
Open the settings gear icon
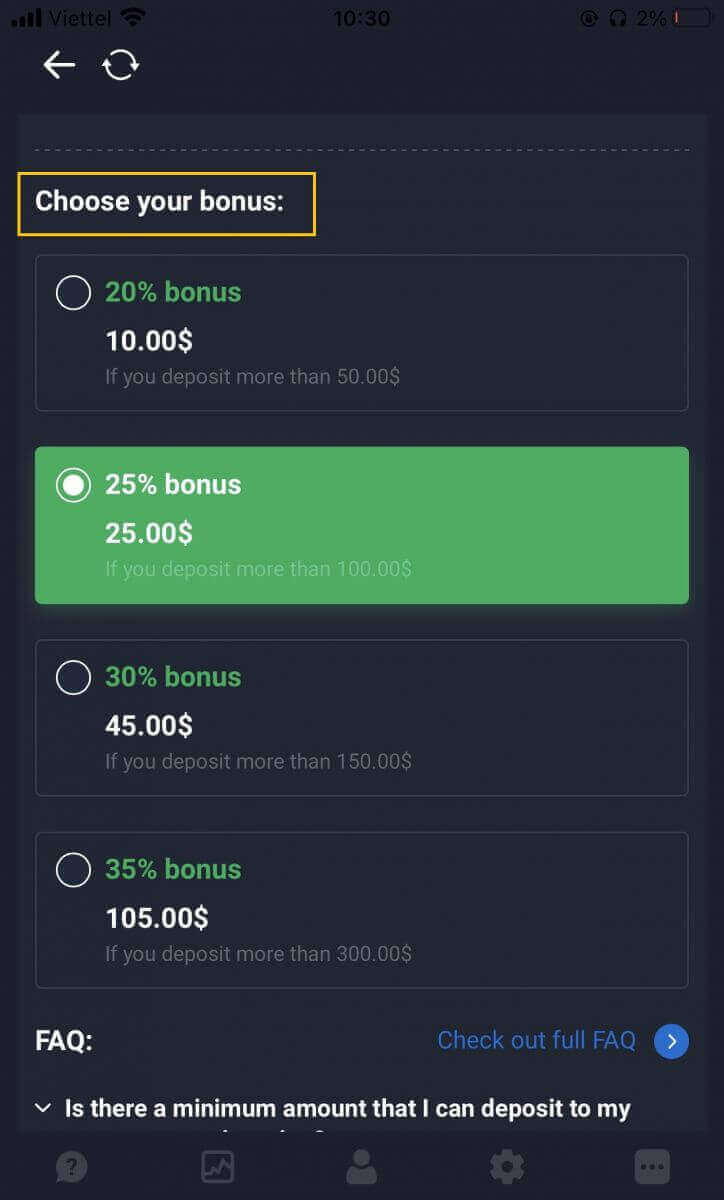506,1166
